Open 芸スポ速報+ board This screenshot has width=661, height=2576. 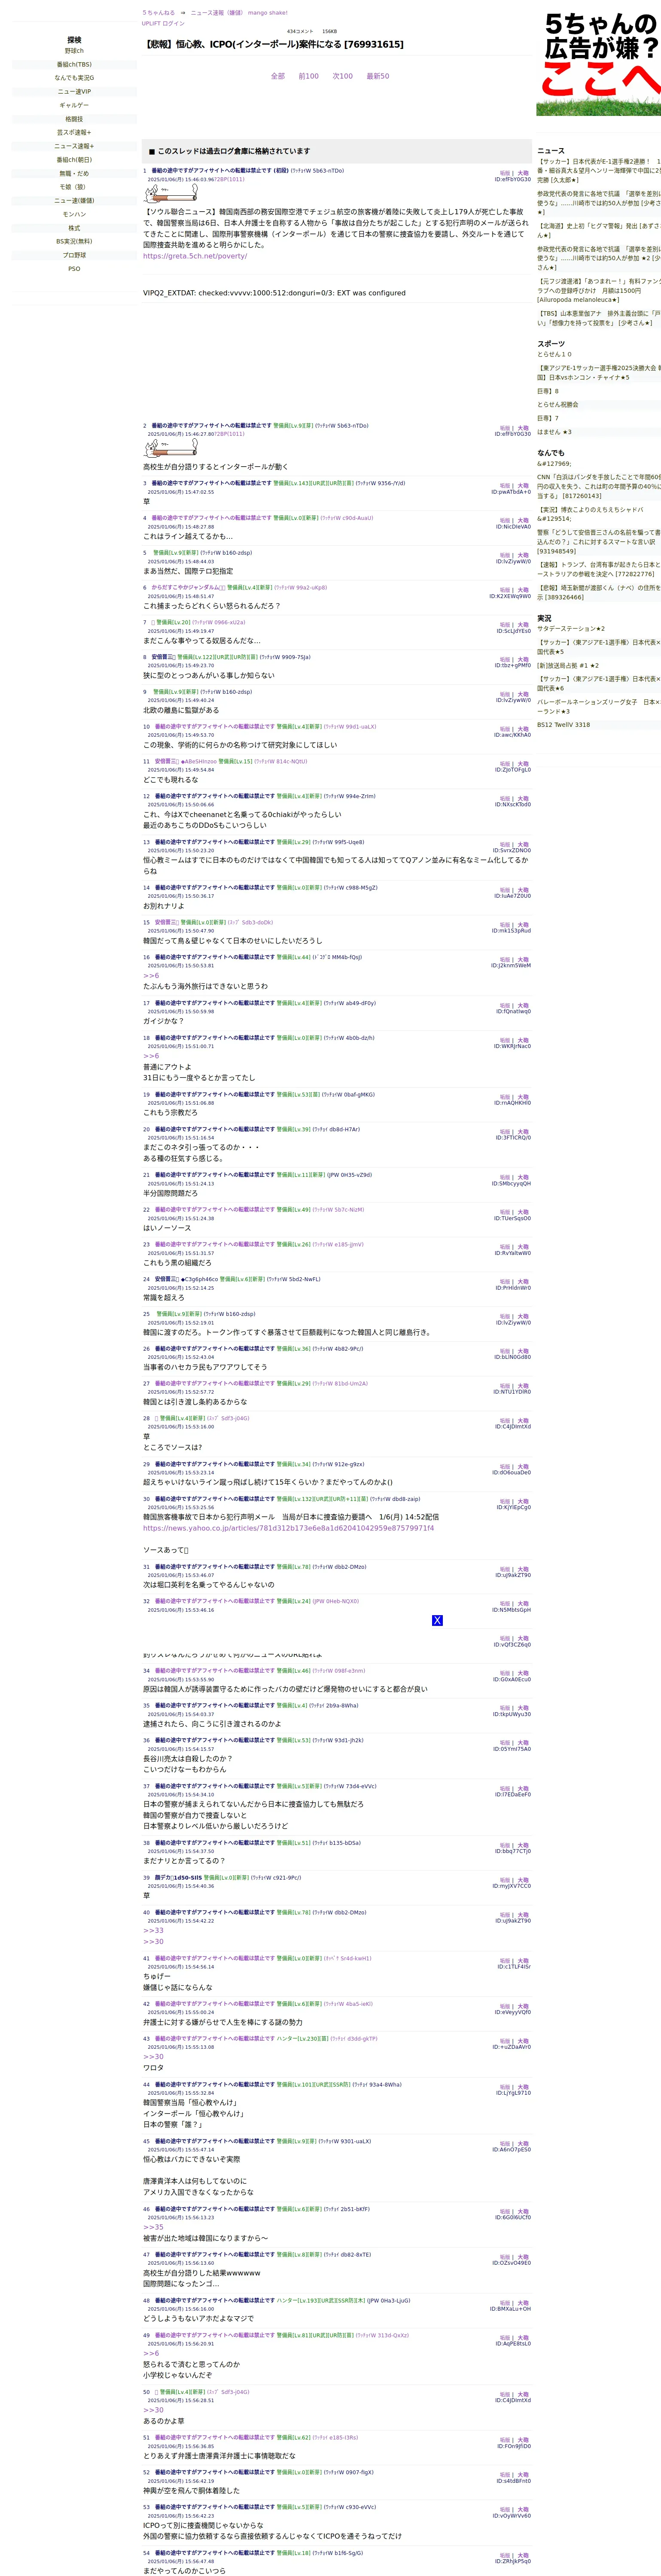click(x=74, y=132)
